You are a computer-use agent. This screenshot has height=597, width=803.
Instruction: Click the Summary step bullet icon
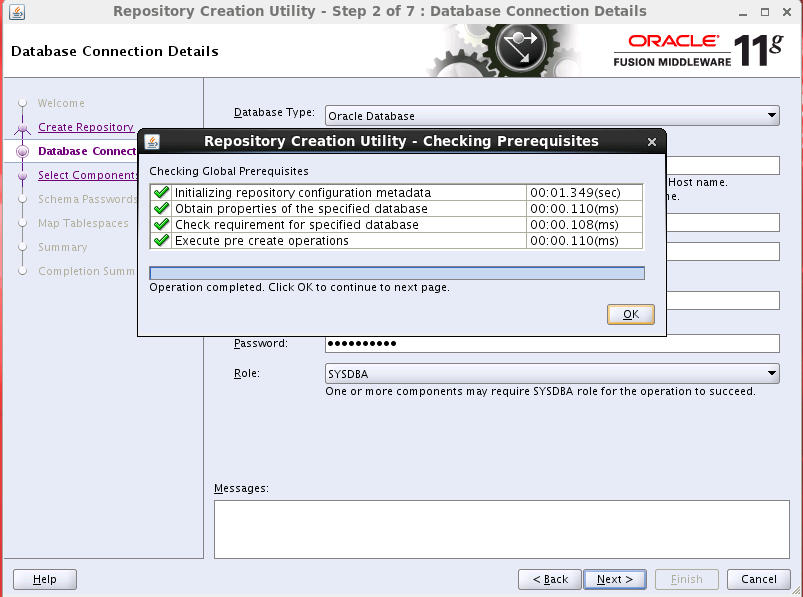coord(23,247)
